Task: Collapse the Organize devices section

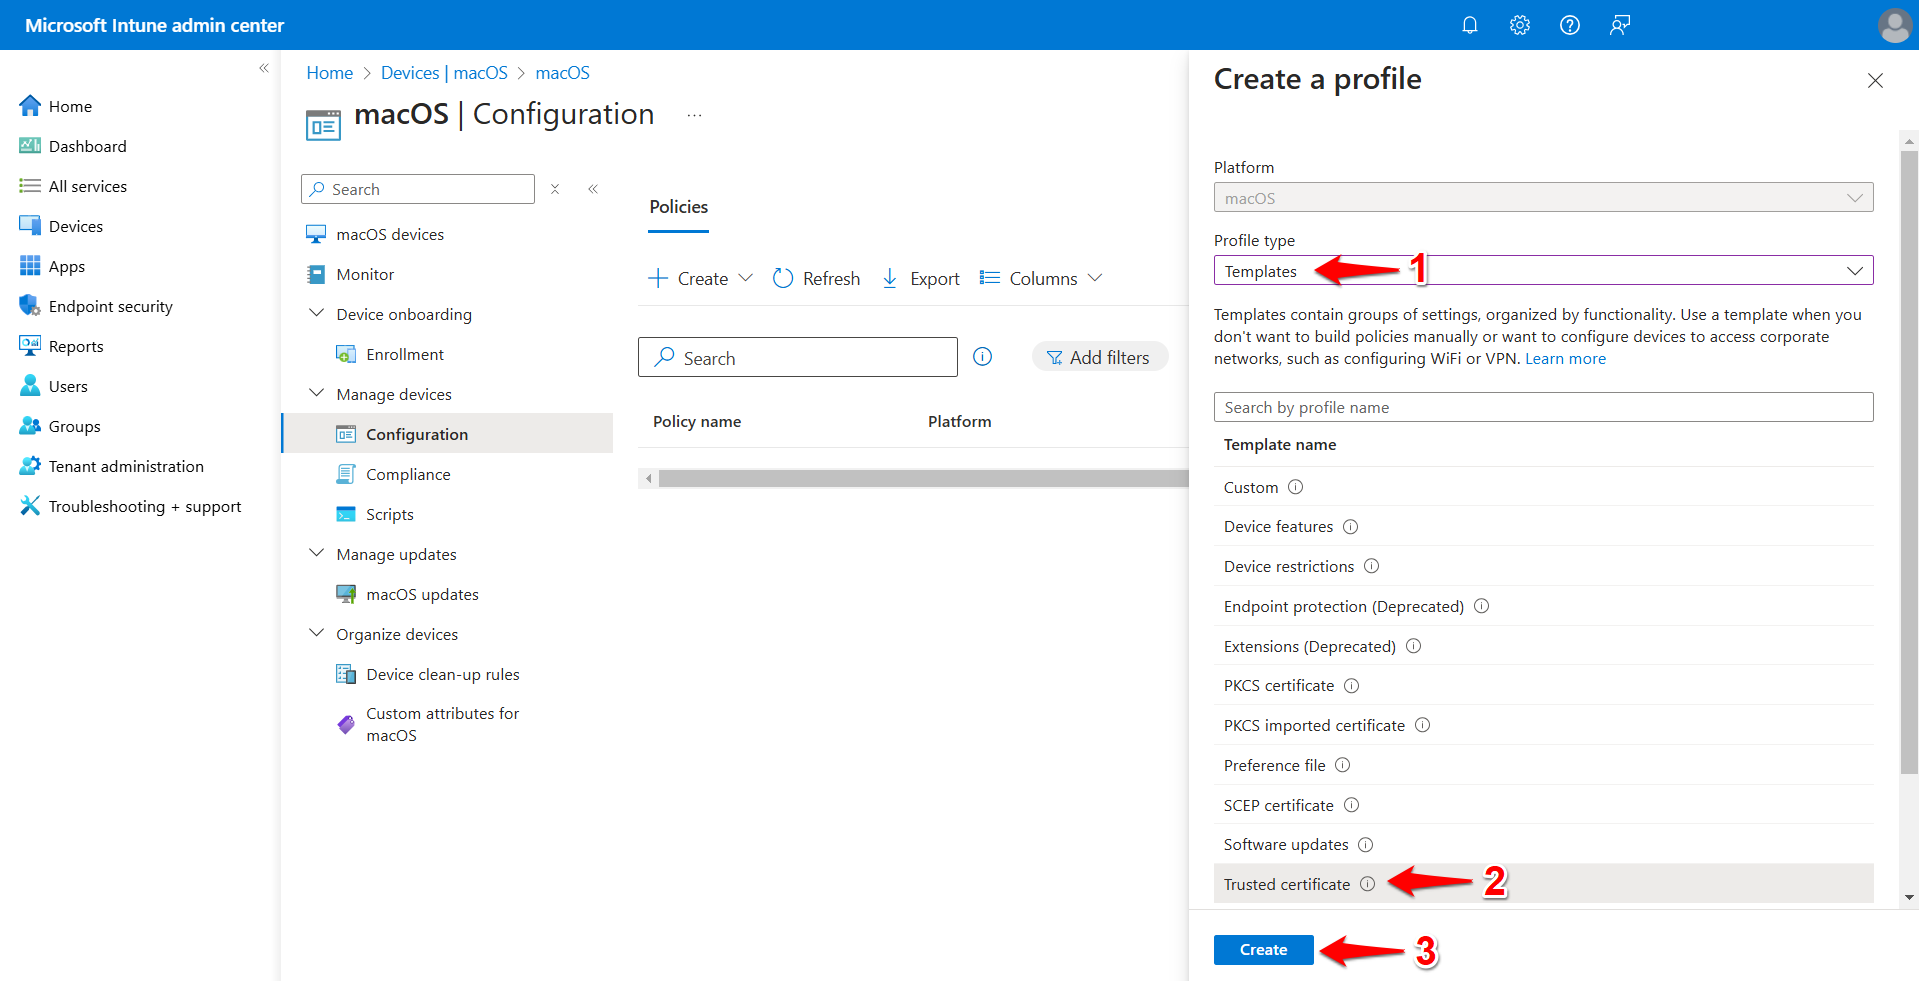Action: point(316,633)
